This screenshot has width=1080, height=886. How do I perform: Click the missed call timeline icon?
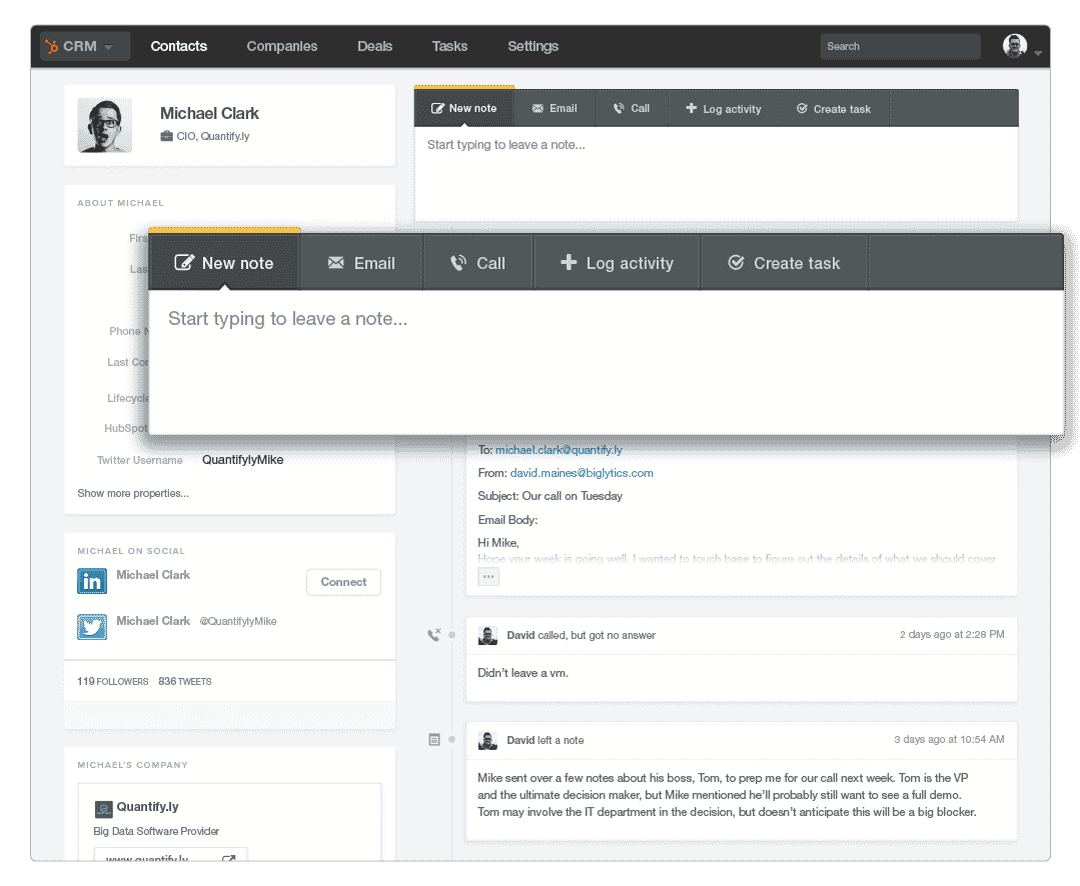coord(434,635)
